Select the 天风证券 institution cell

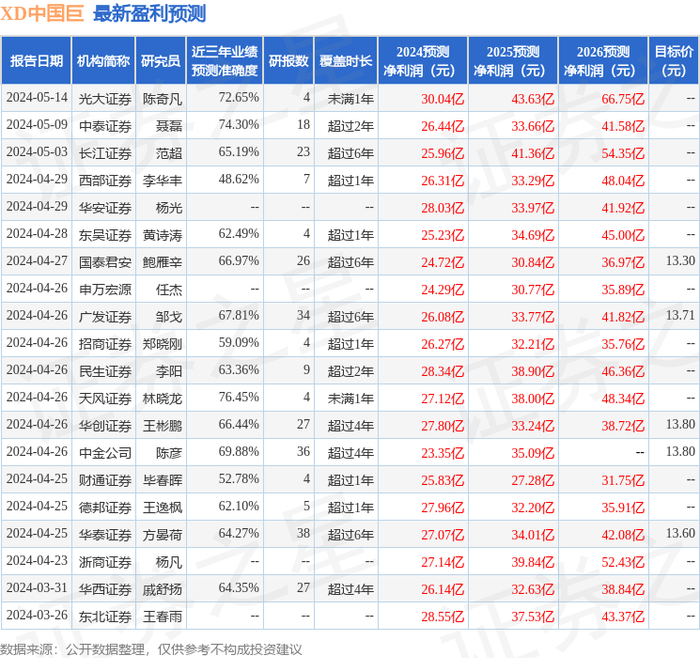[x=105, y=398]
